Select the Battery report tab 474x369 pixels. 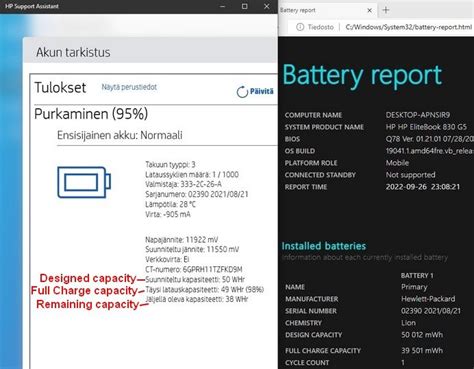tap(327, 10)
